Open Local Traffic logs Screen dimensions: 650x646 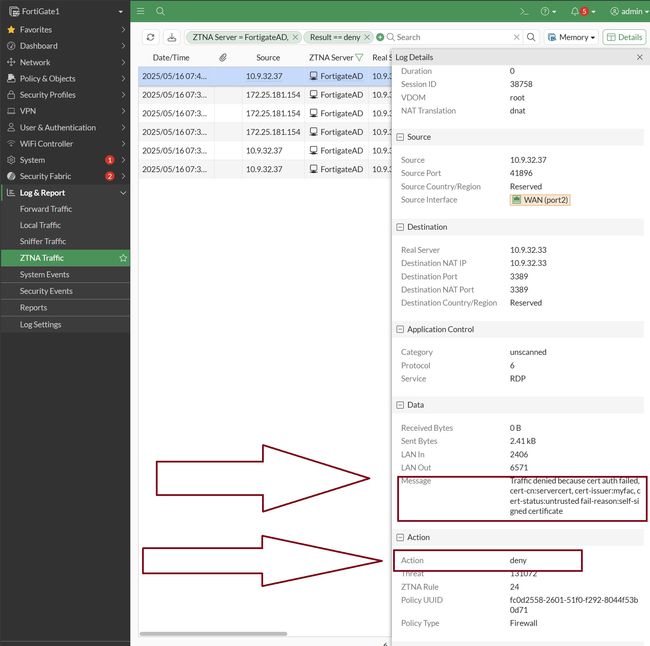(40, 225)
